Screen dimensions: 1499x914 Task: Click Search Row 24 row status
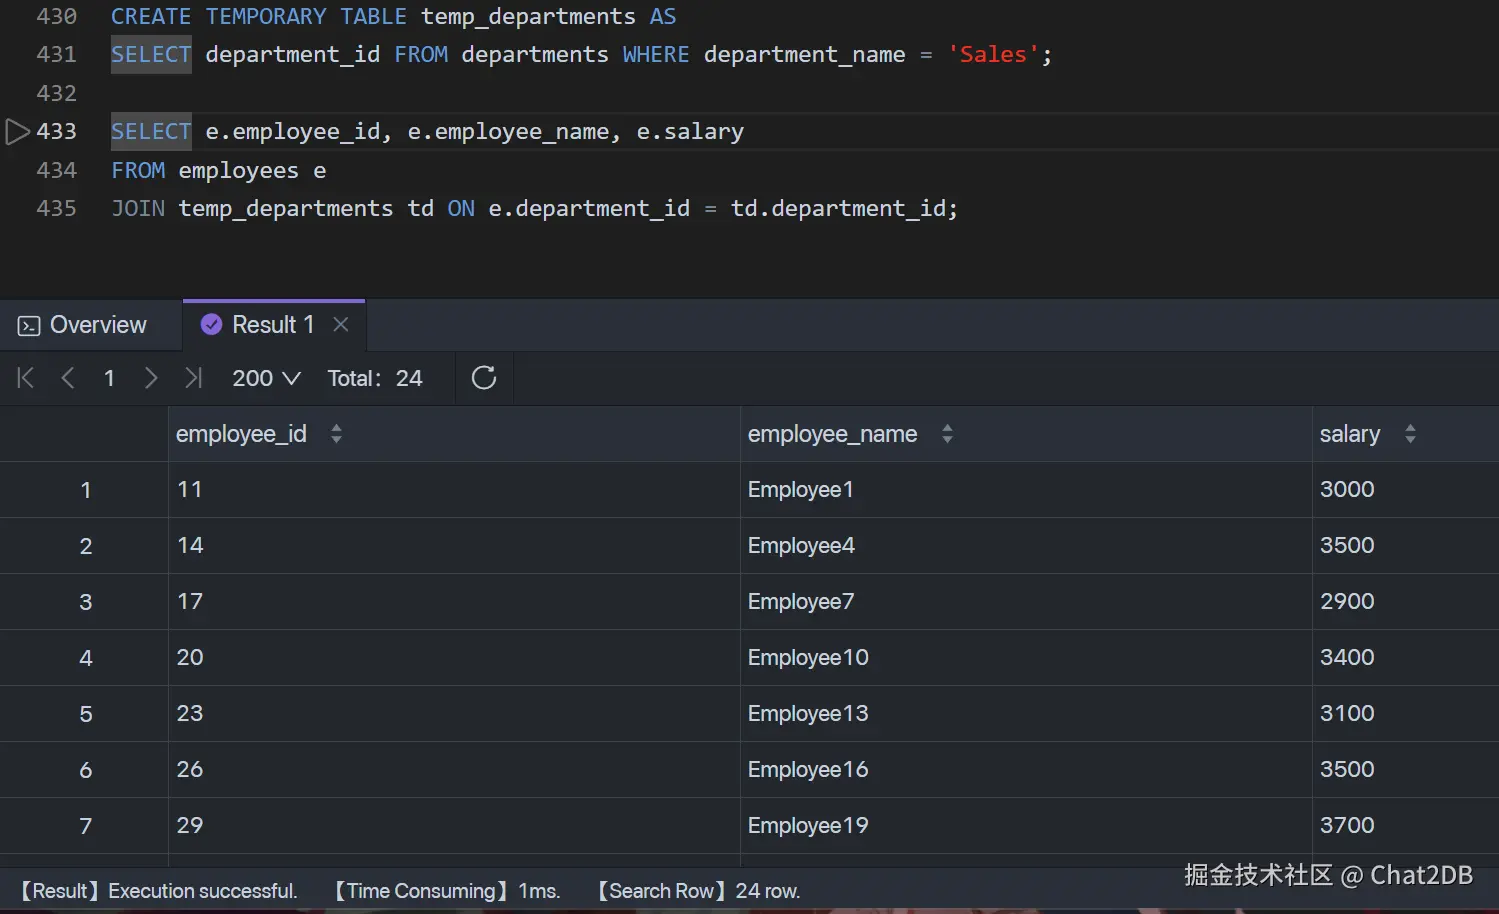pyautogui.click(x=698, y=890)
